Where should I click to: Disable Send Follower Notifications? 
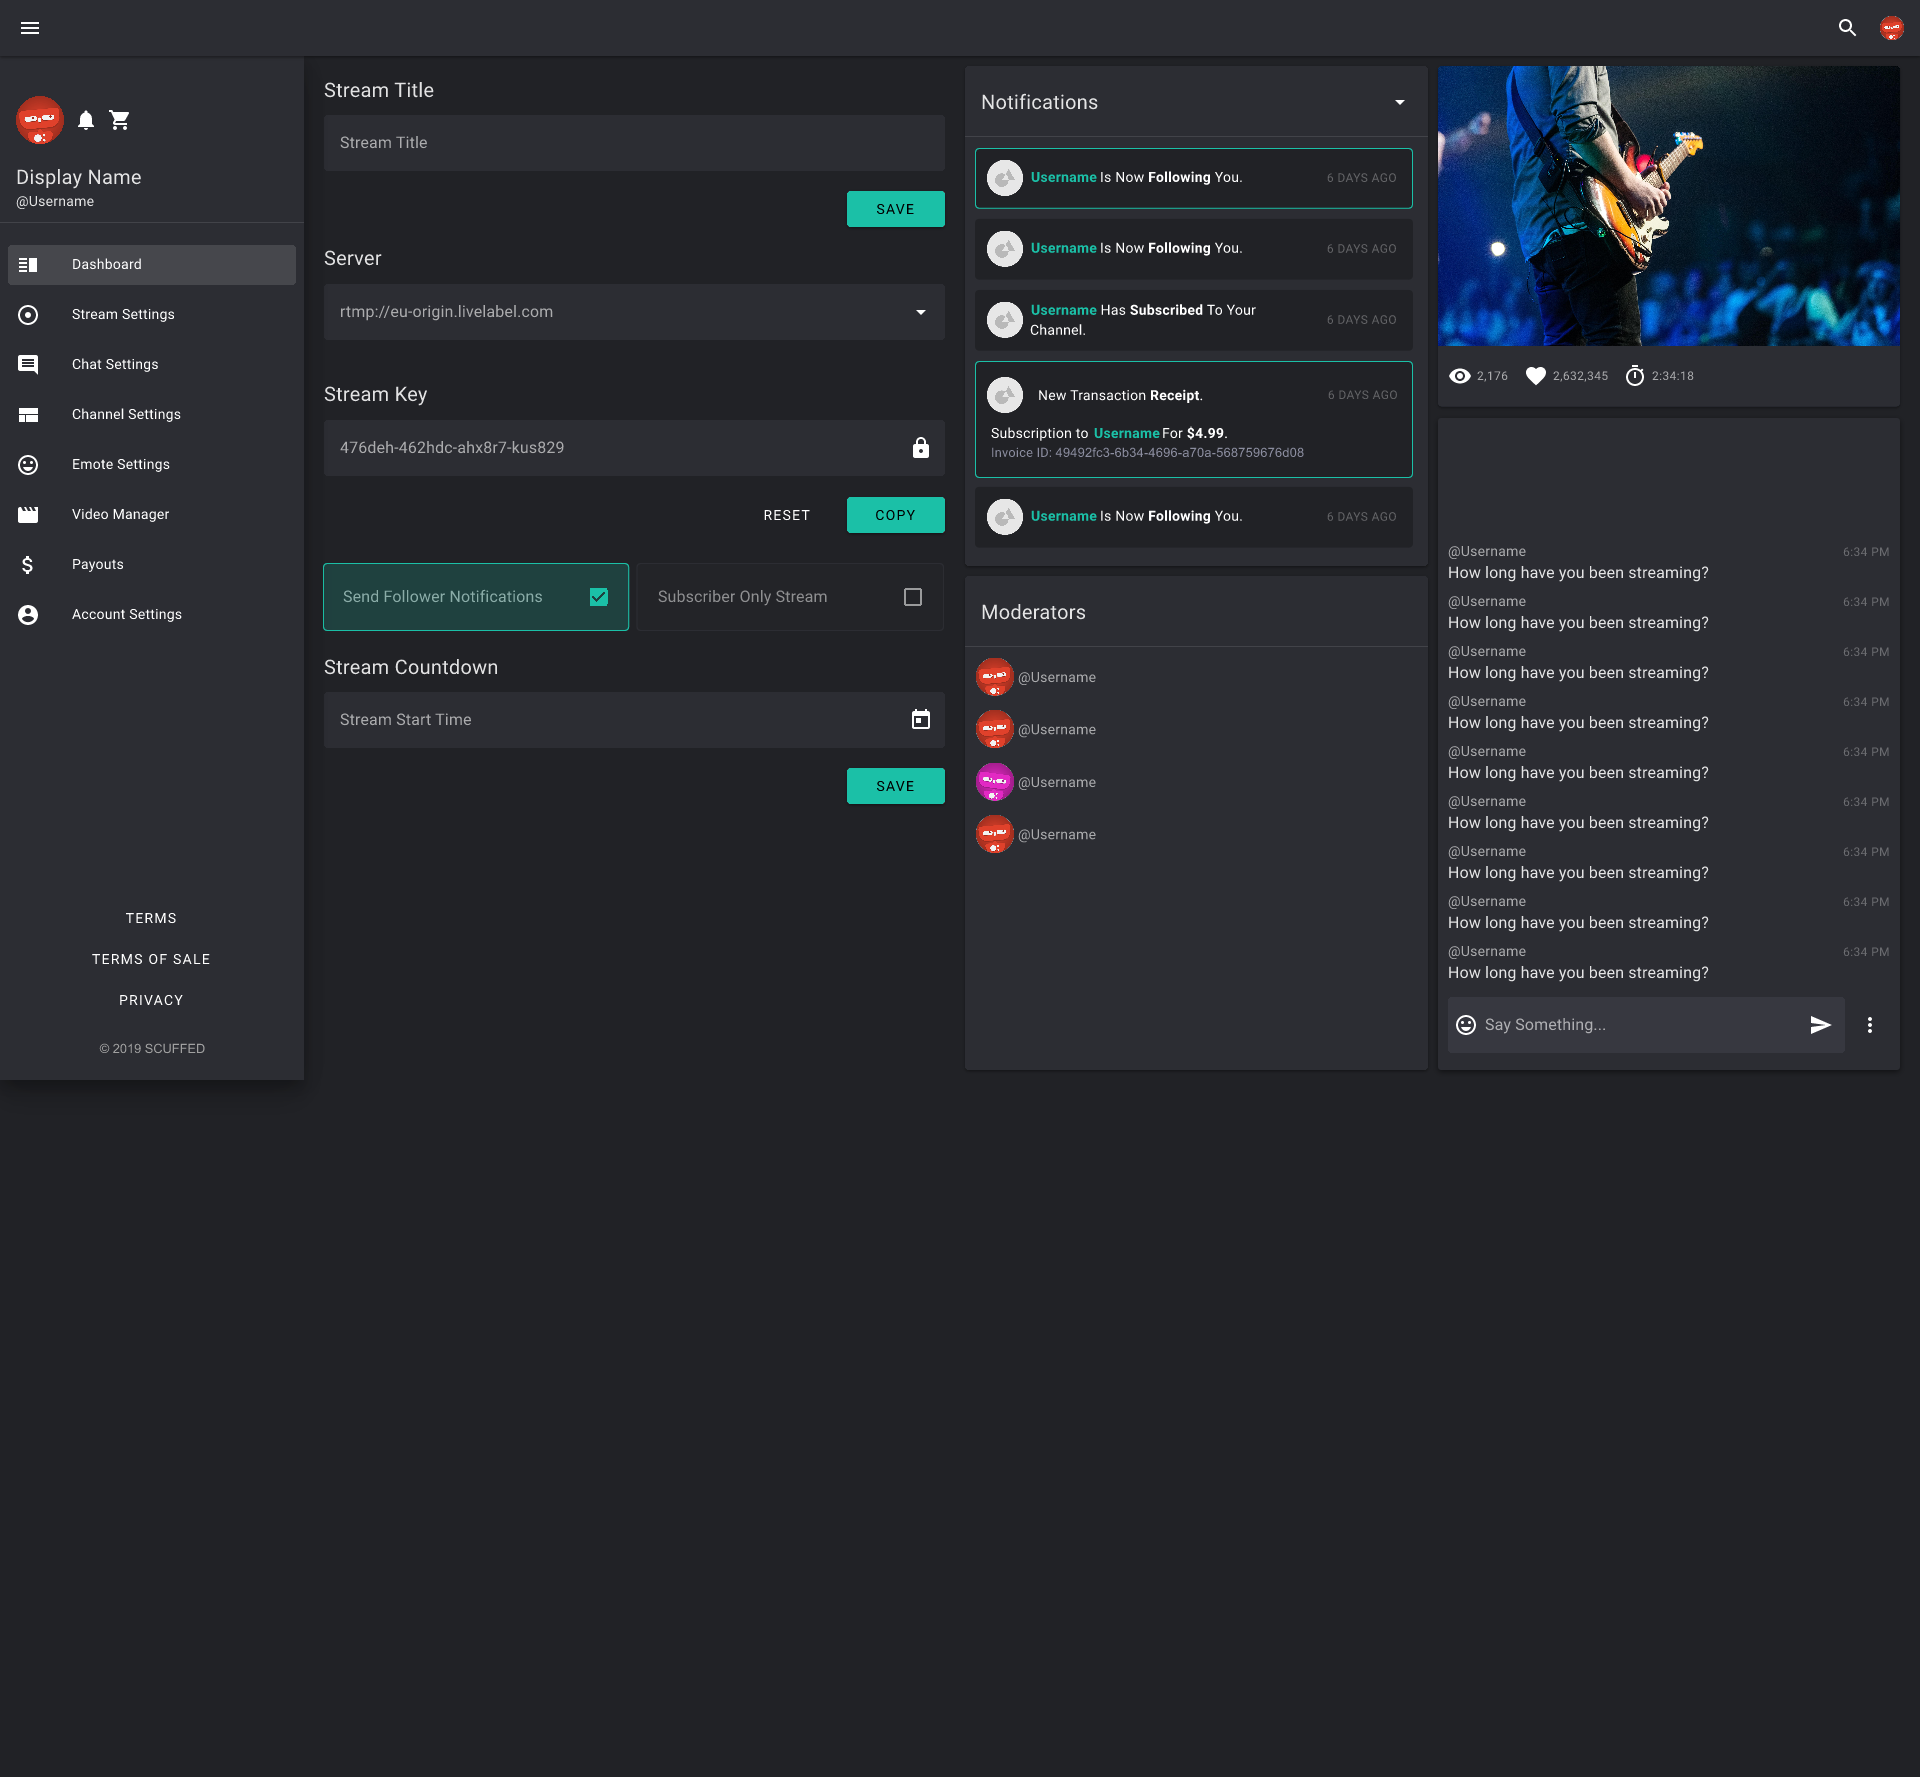[x=598, y=596]
